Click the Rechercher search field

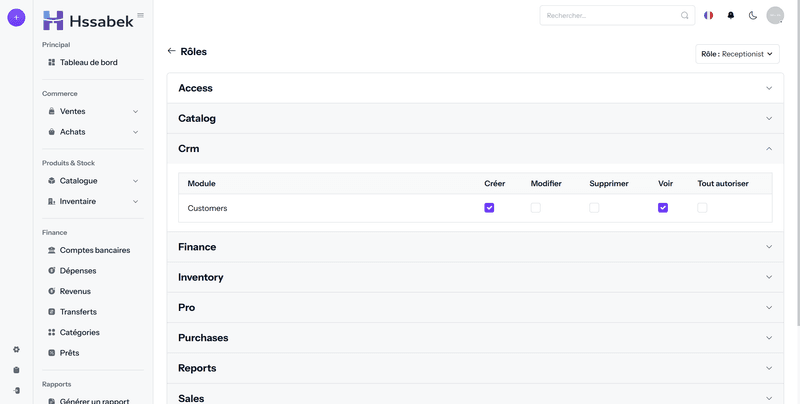pos(612,16)
